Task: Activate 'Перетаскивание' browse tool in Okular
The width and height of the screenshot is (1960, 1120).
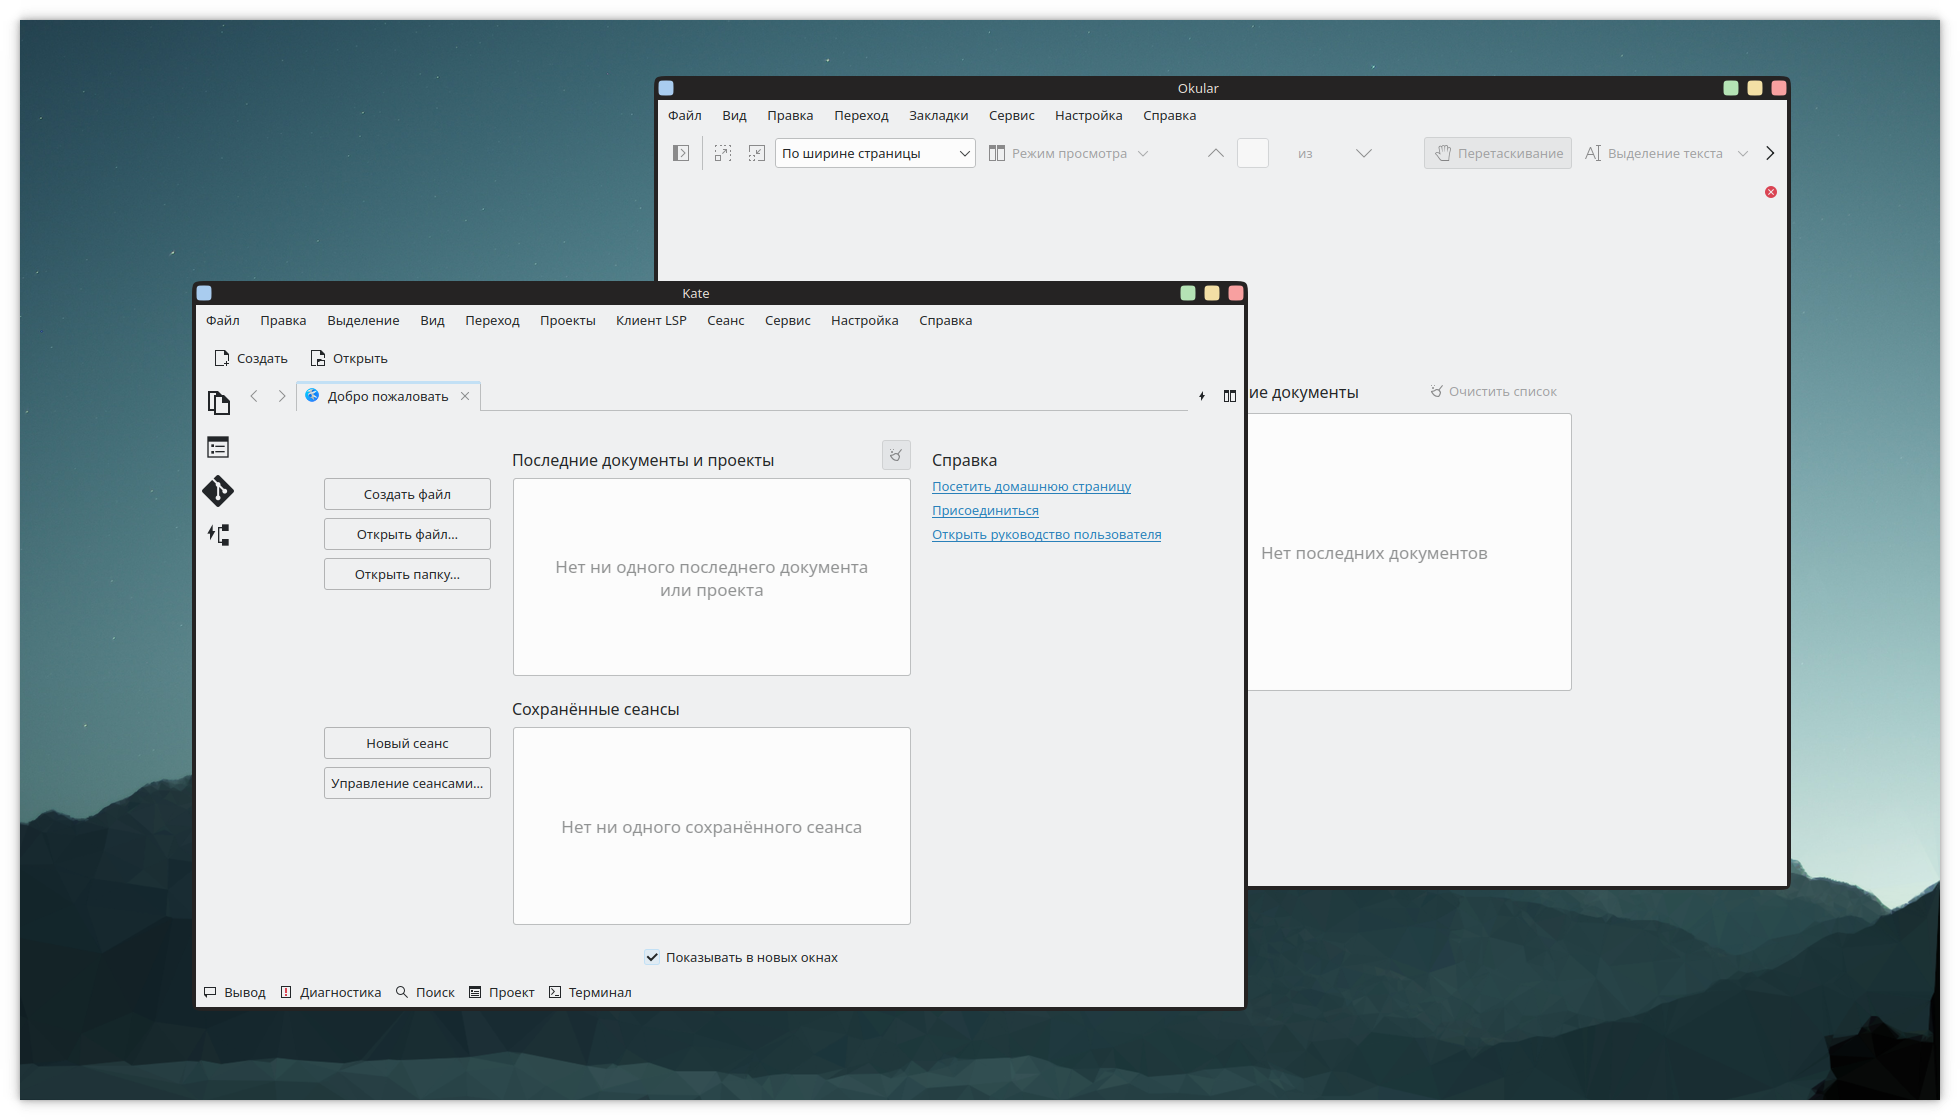Action: click(1498, 153)
